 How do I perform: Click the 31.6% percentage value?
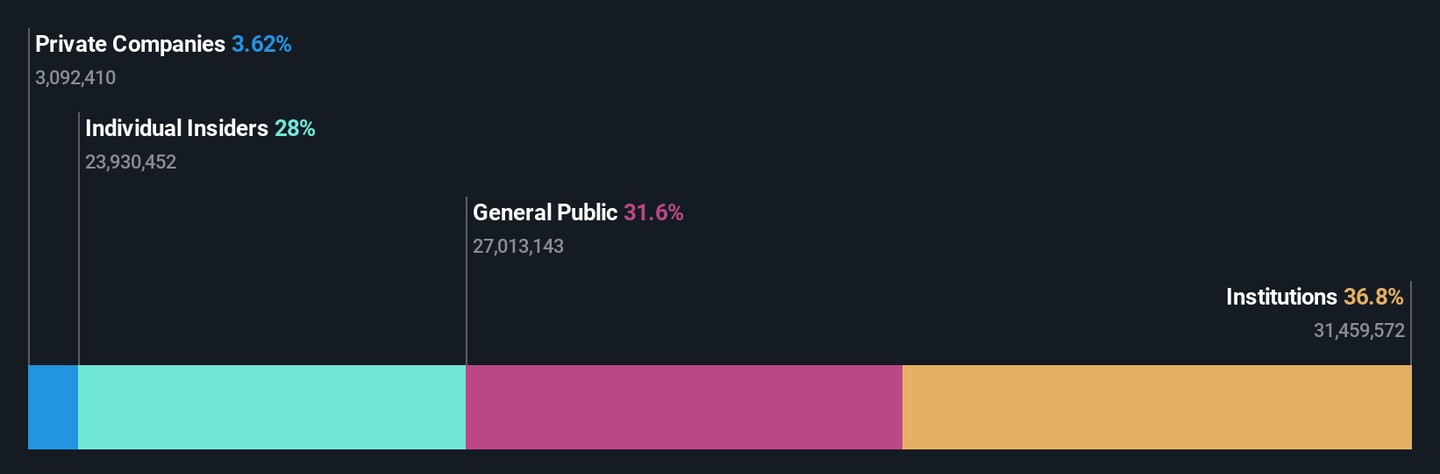click(x=654, y=212)
